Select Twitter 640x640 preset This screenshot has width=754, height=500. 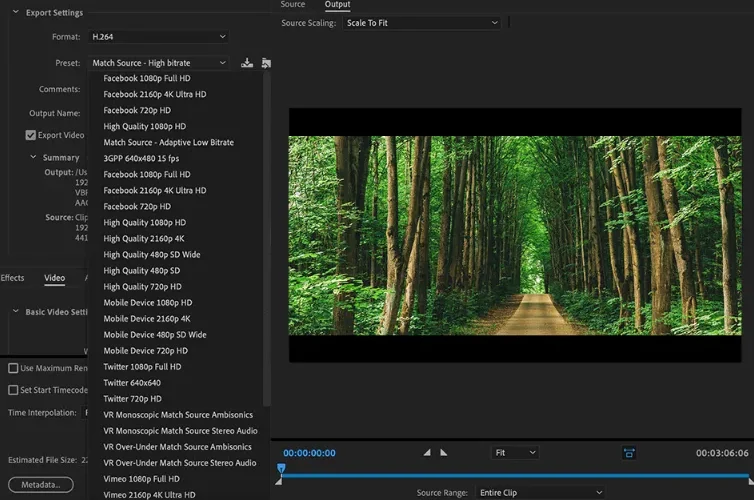(132, 383)
